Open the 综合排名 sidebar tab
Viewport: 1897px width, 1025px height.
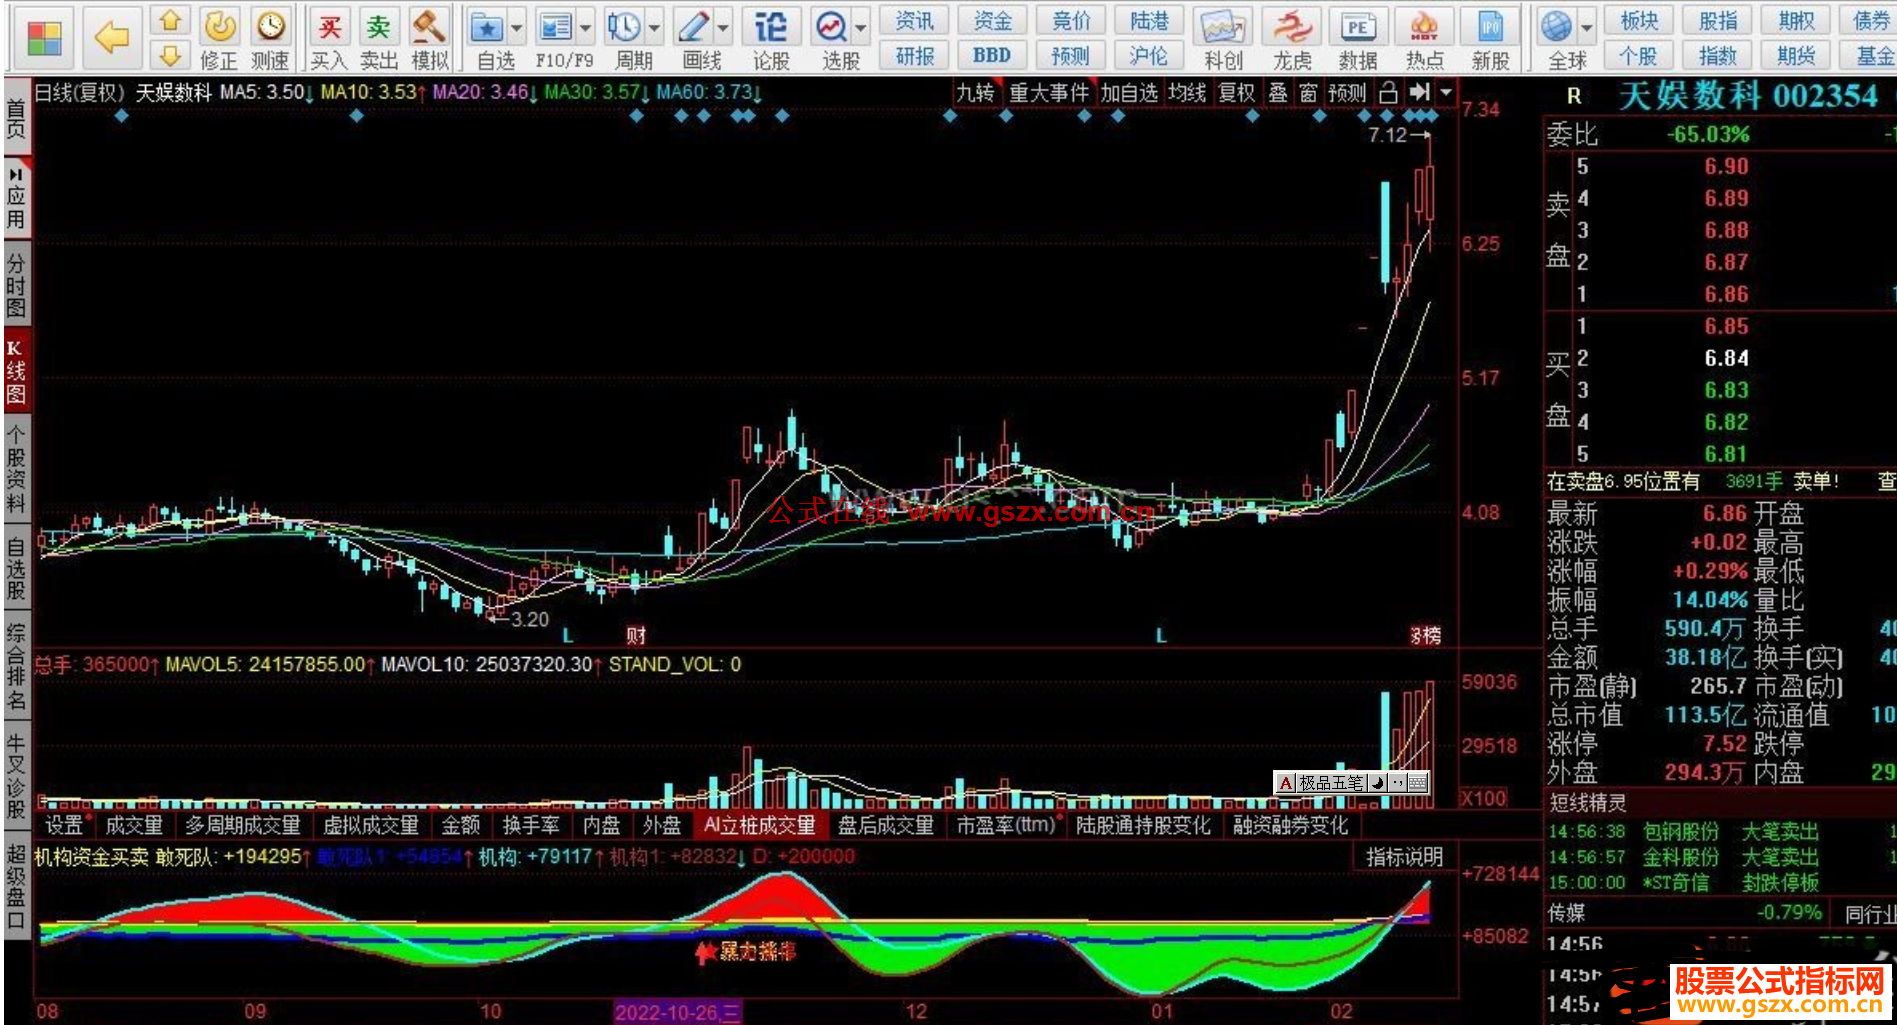16,666
